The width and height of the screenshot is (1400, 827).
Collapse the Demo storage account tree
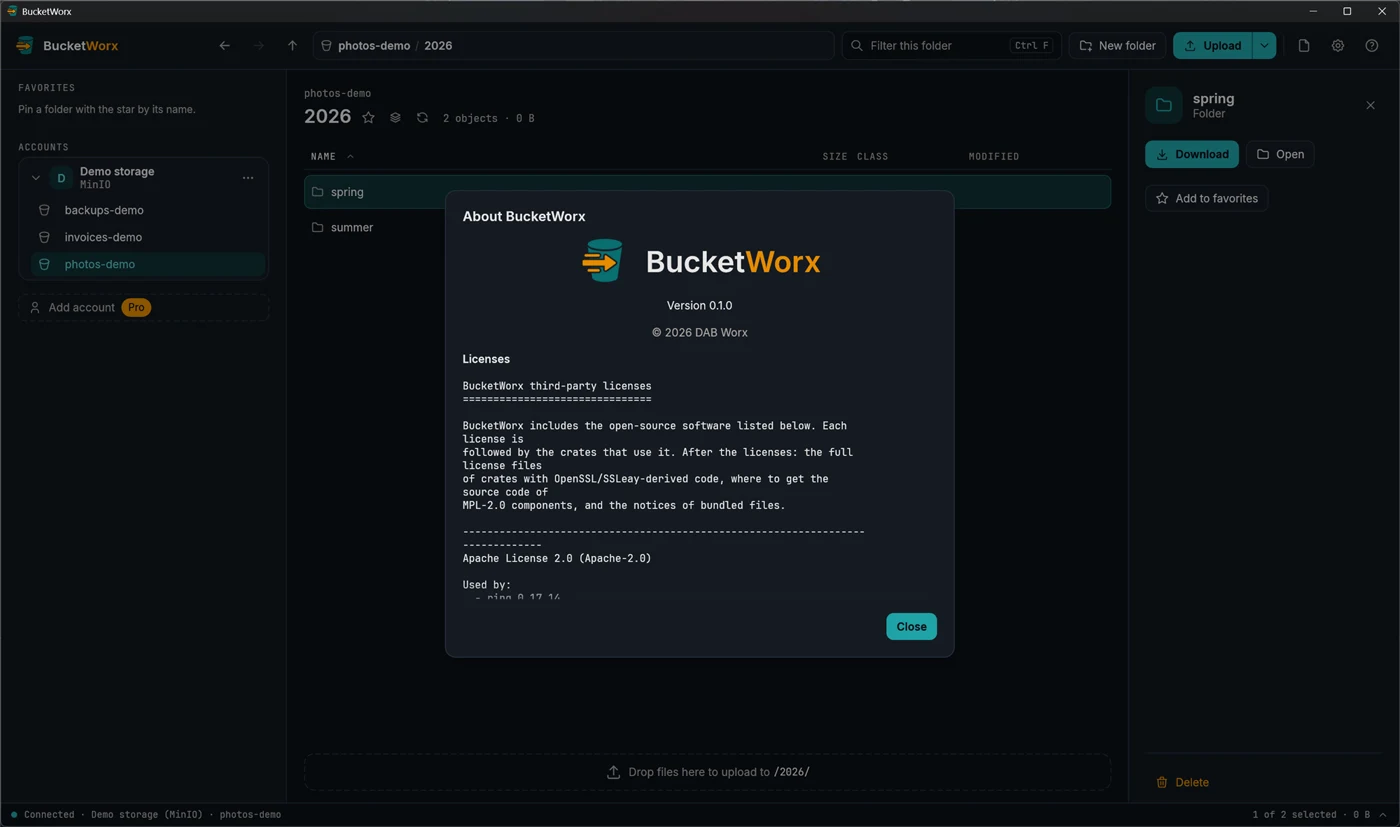point(35,178)
